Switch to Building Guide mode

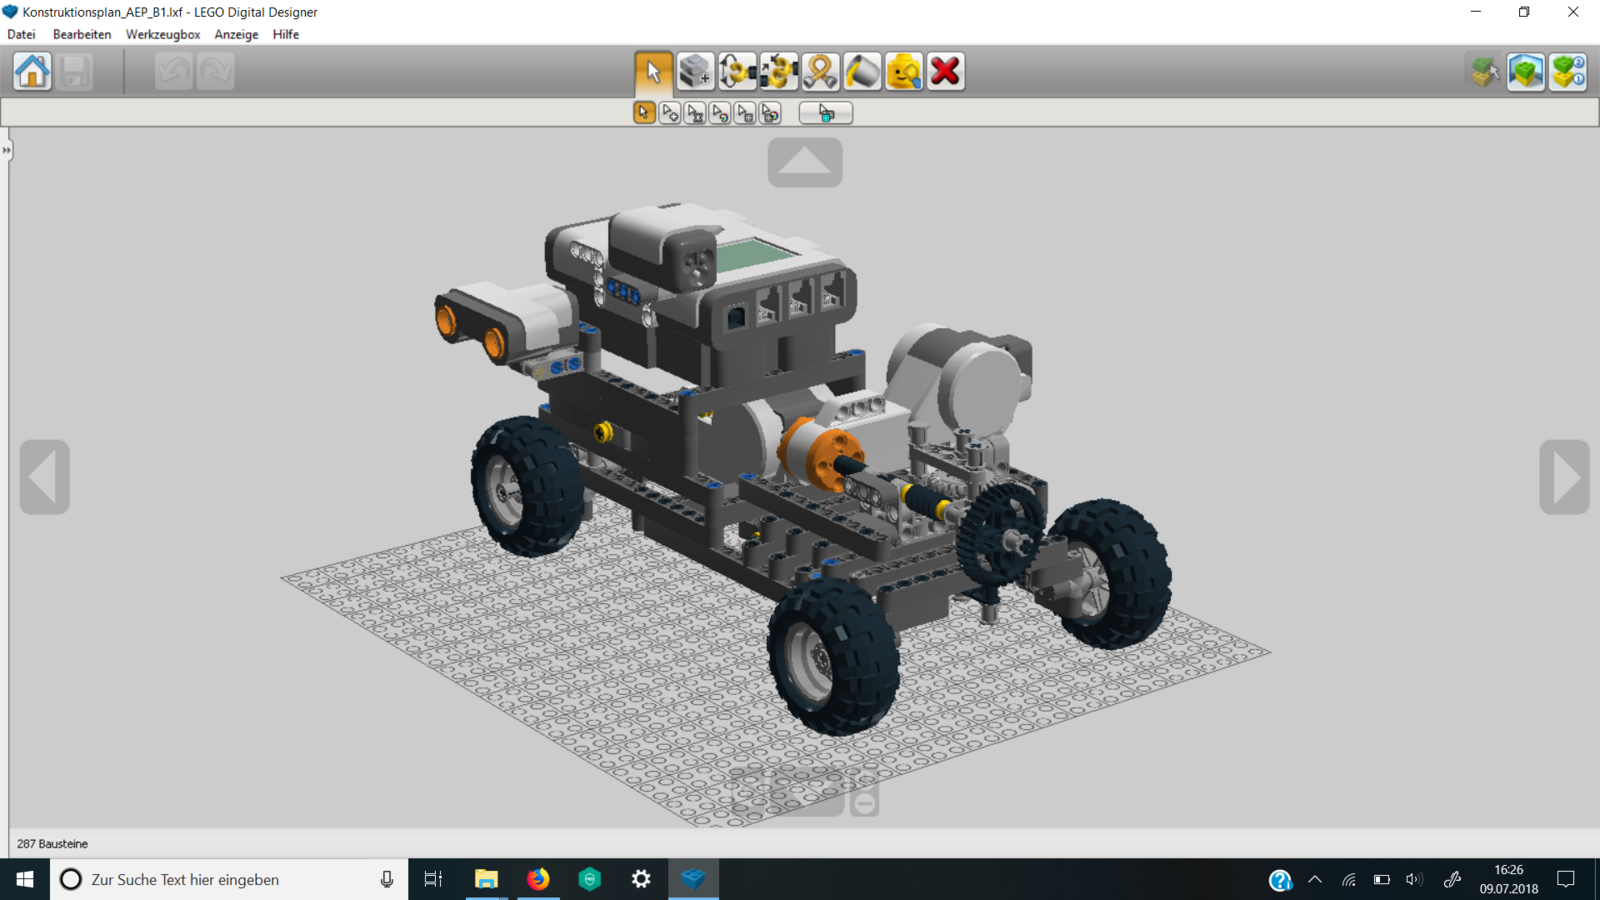pyautogui.click(x=1568, y=72)
